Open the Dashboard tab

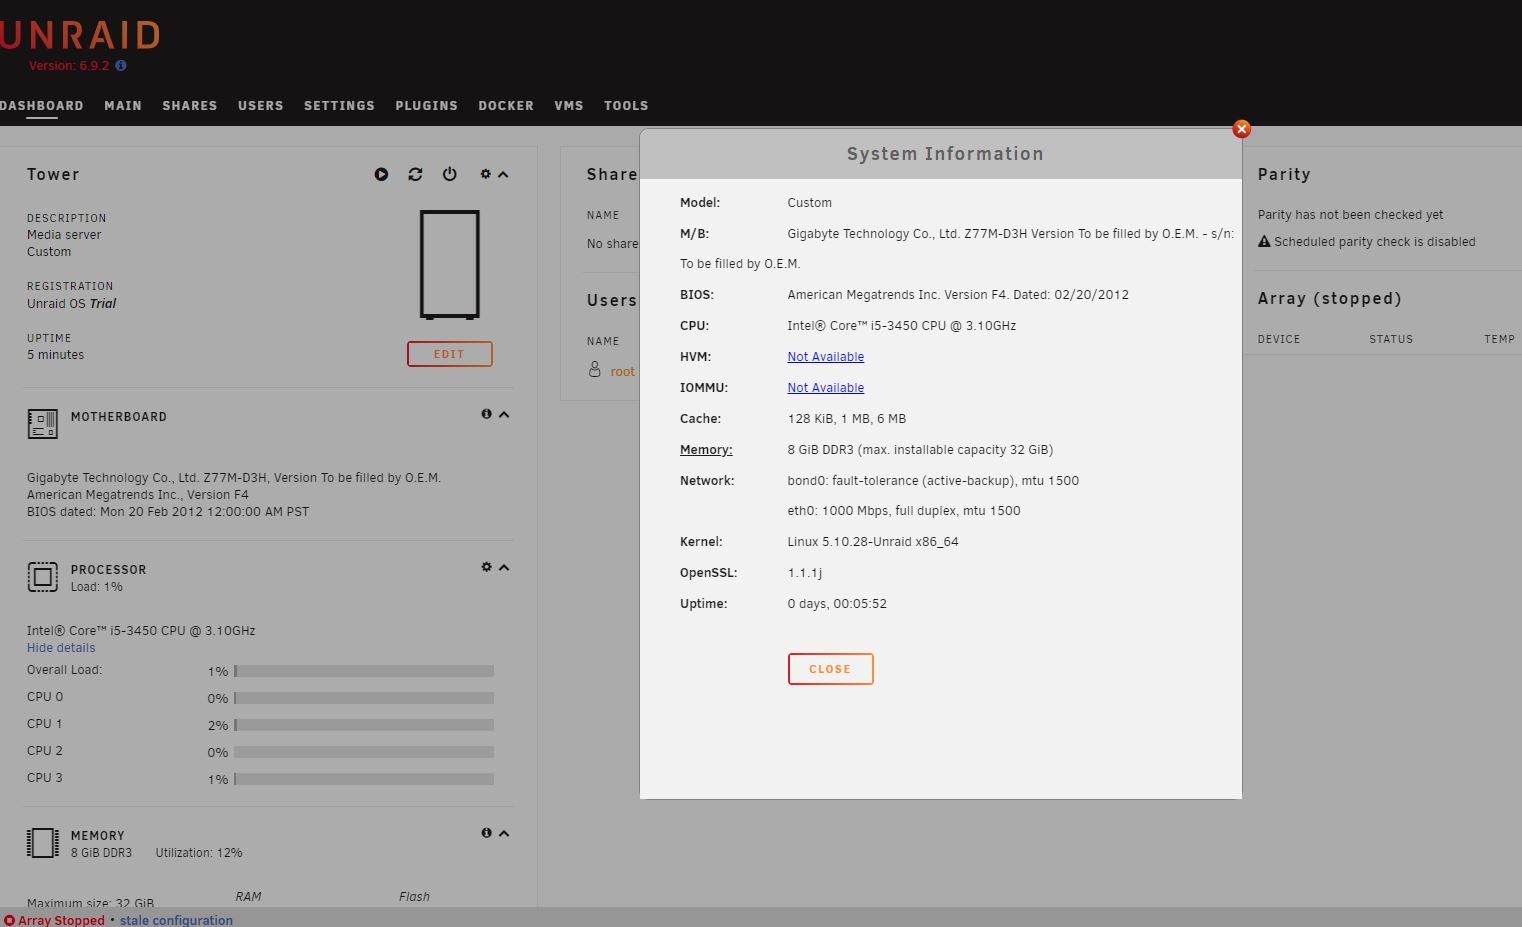point(41,106)
